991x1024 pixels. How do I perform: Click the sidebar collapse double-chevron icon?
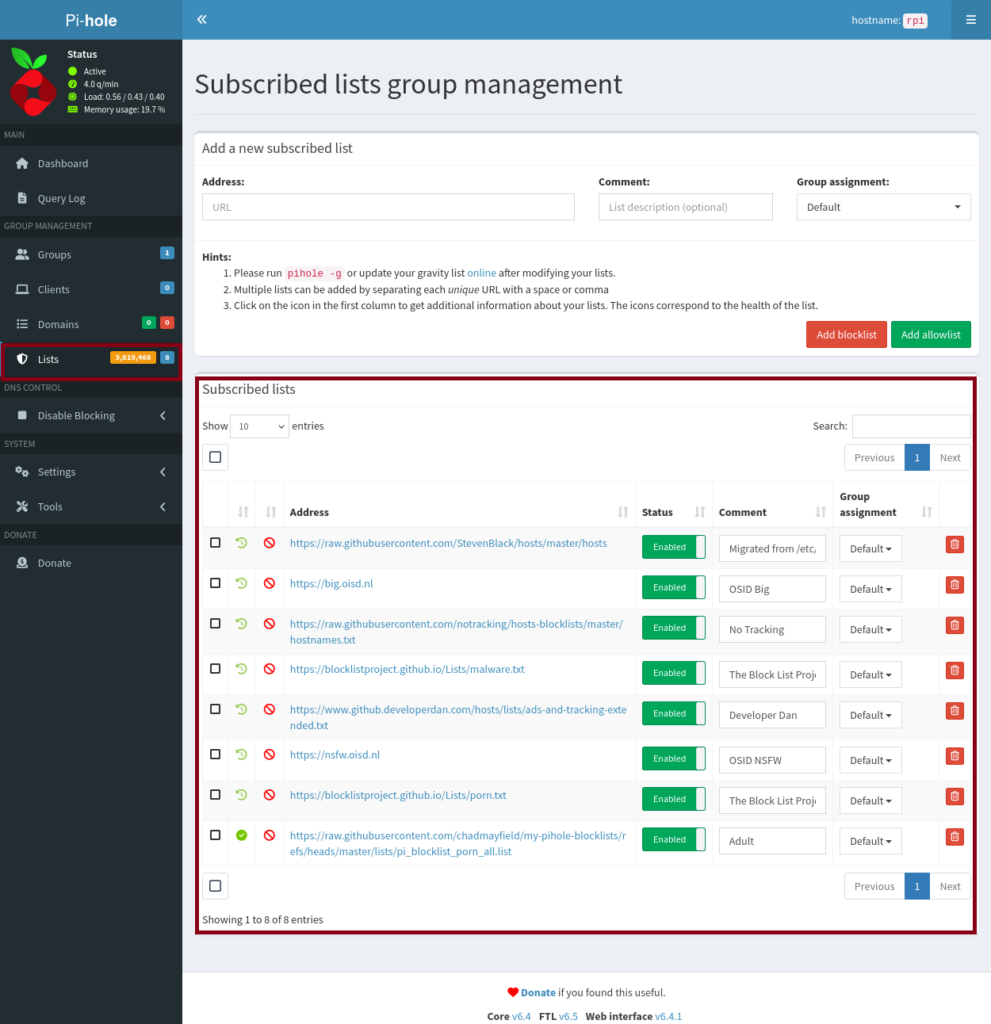(x=202, y=19)
